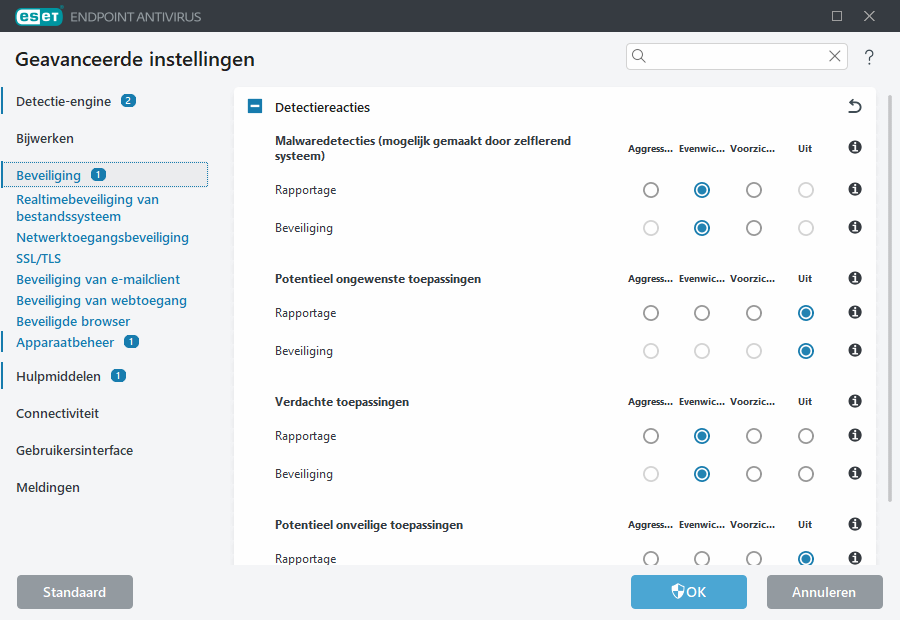This screenshot has height=620, width=900.
Task: Click the OK button
Action: click(x=688, y=592)
